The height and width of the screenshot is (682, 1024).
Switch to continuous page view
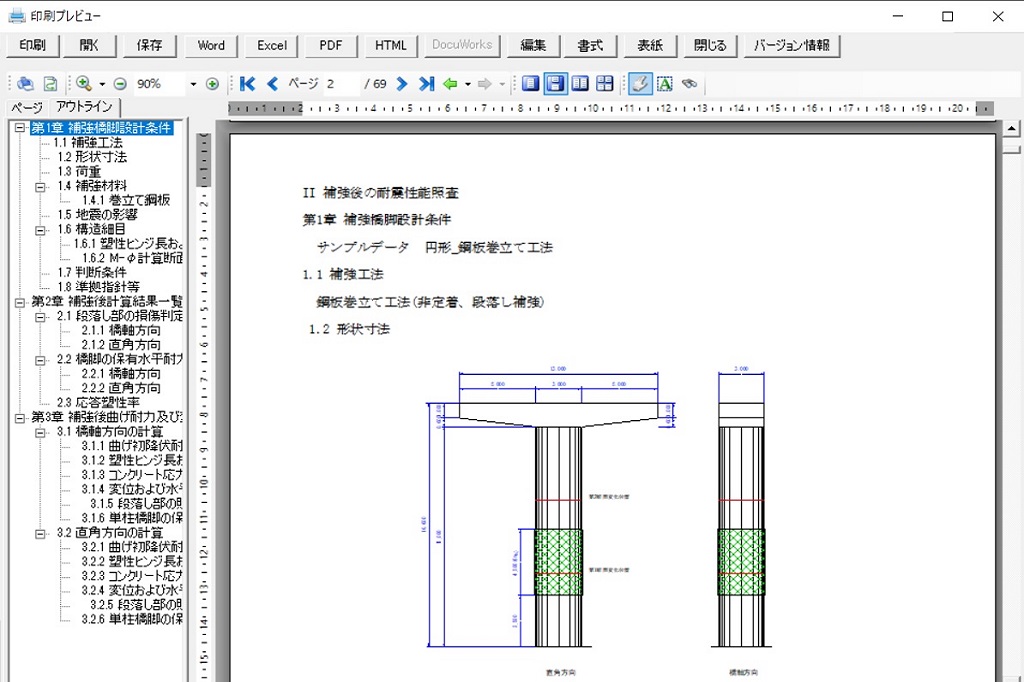click(555, 84)
